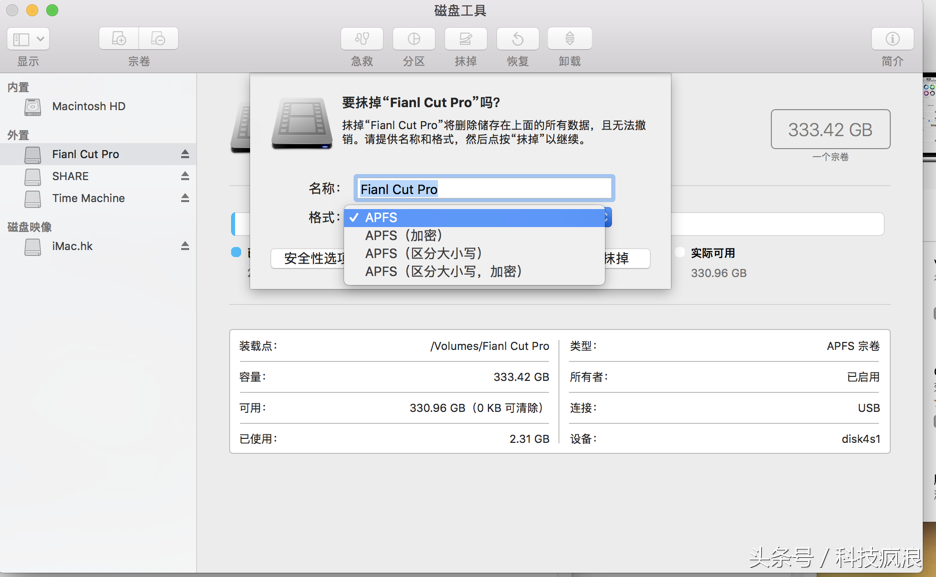Click the Unmount (卸载) toolbar icon

coord(569,39)
